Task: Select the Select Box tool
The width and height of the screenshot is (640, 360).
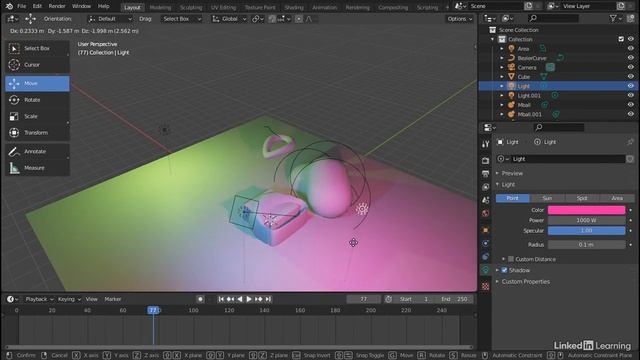Action: pos(37,48)
